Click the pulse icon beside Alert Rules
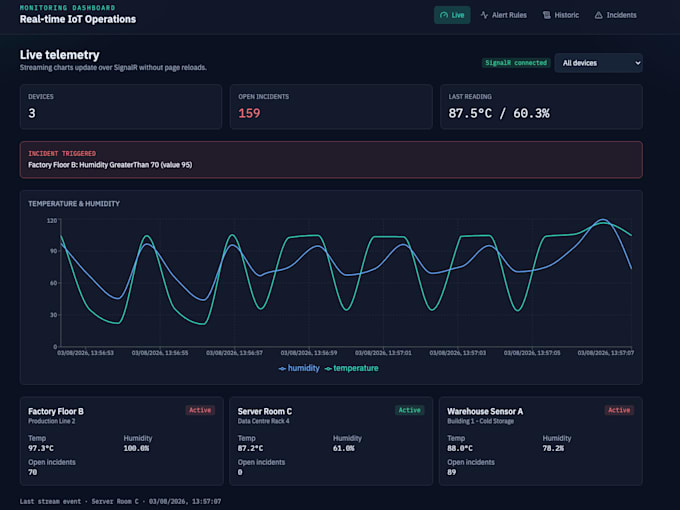The height and width of the screenshot is (510, 680). tap(484, 15)
